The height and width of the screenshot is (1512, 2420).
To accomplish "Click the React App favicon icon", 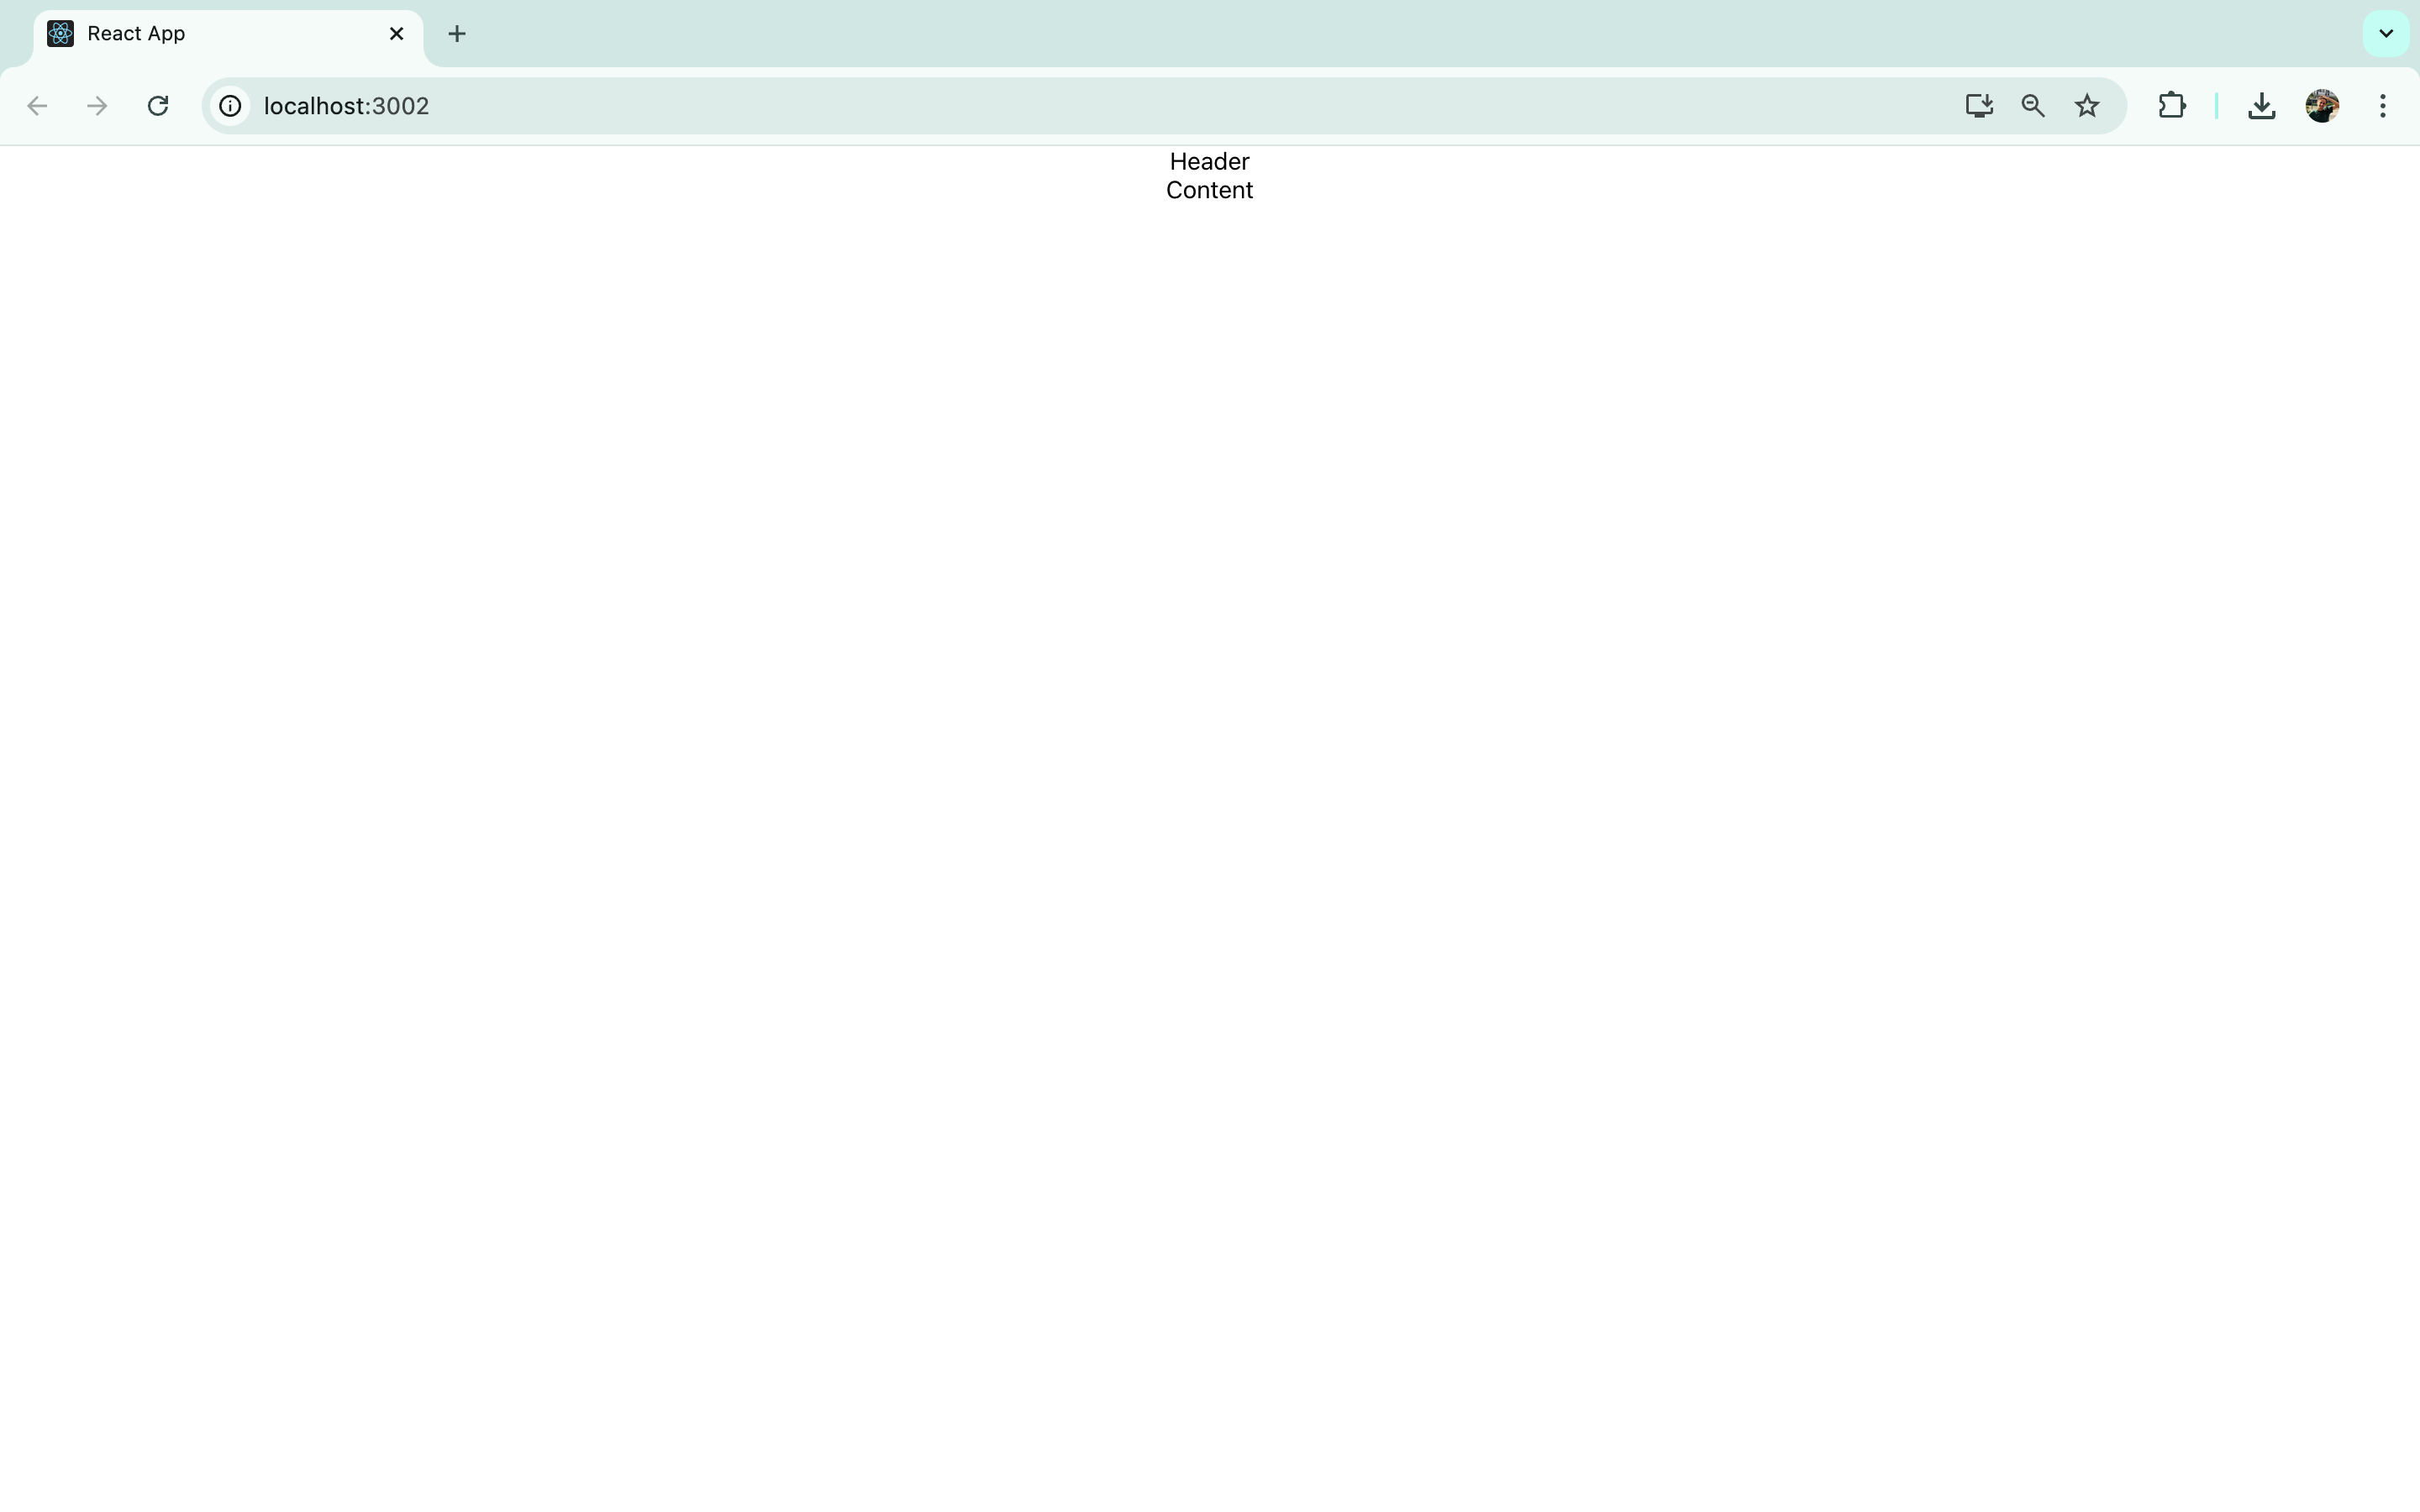I will tap(59, 33).
